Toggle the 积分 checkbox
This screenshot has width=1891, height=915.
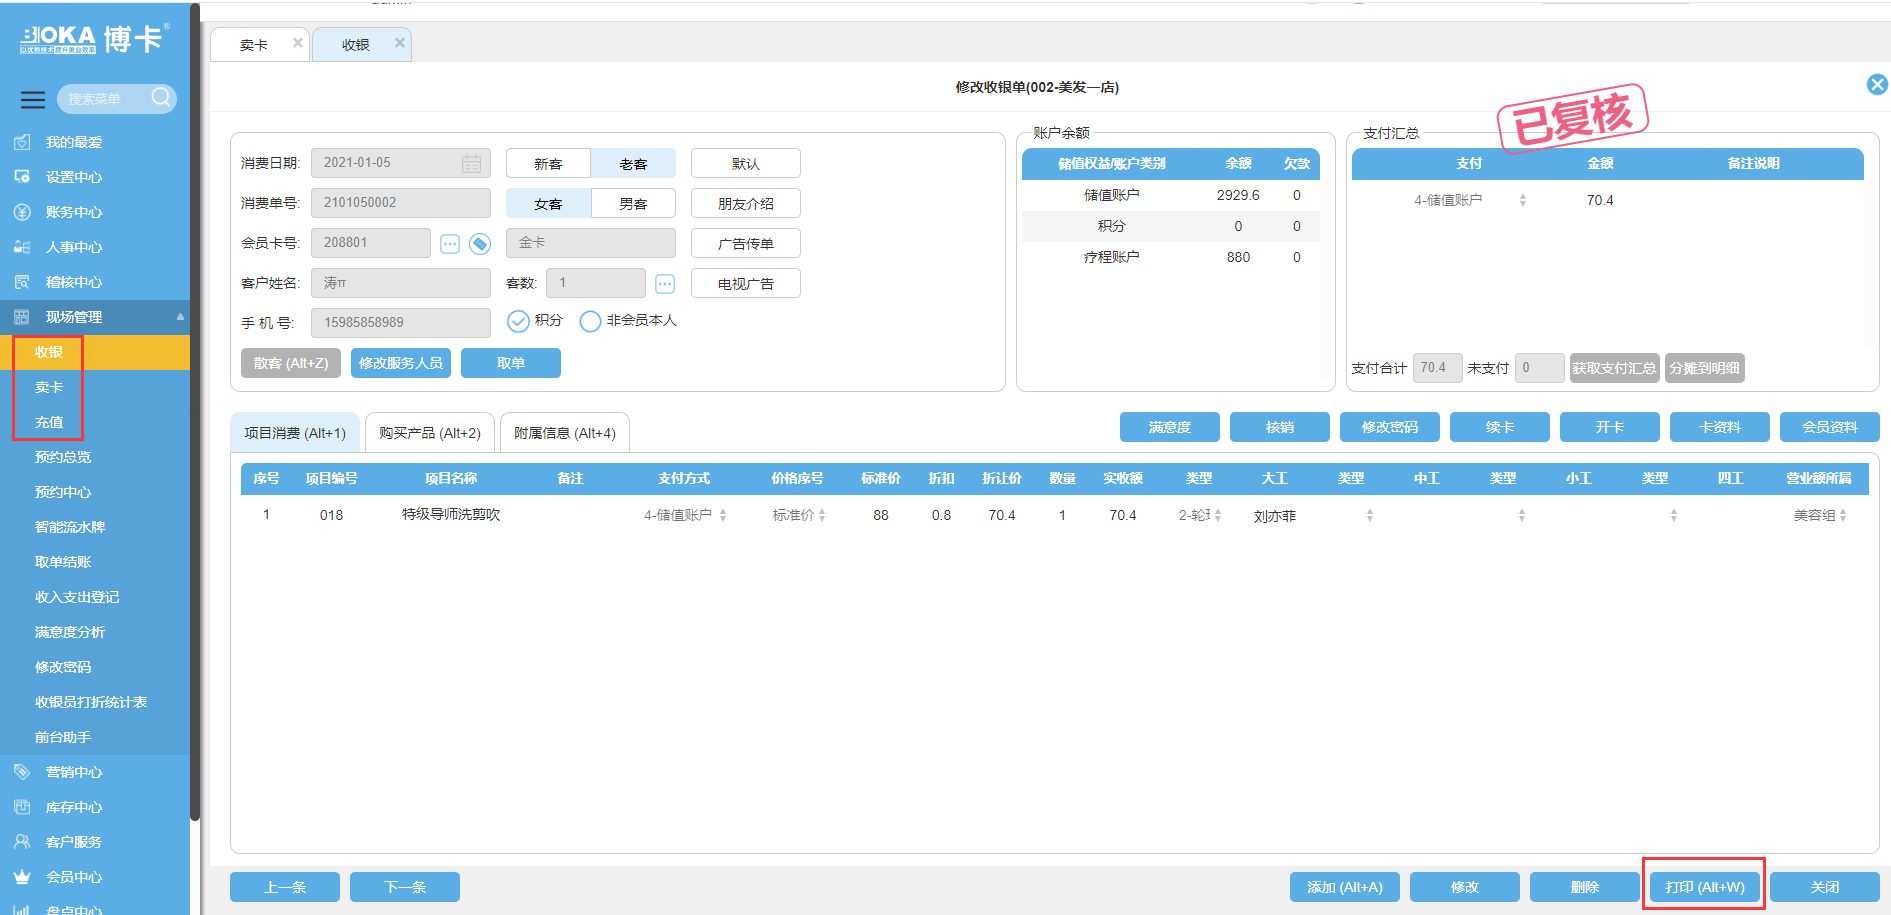518,321
